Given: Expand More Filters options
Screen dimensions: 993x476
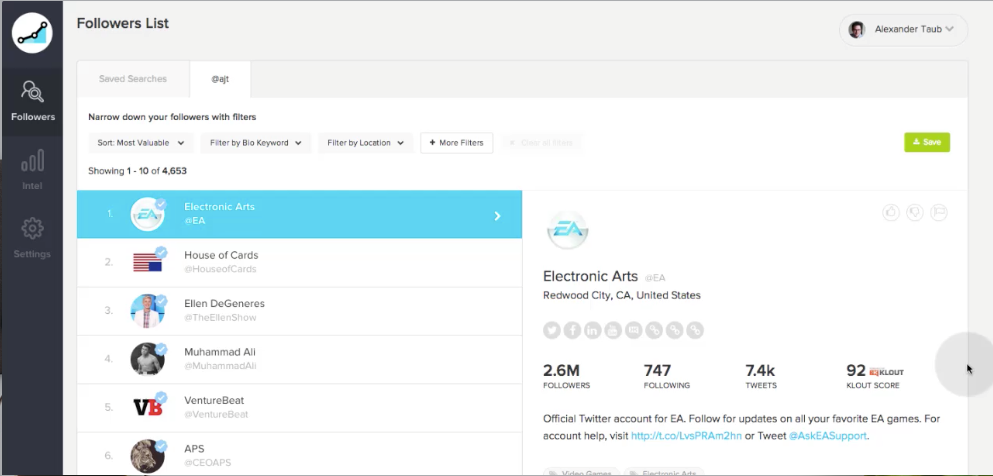Looking at the screenshot, I should point(457,143).
